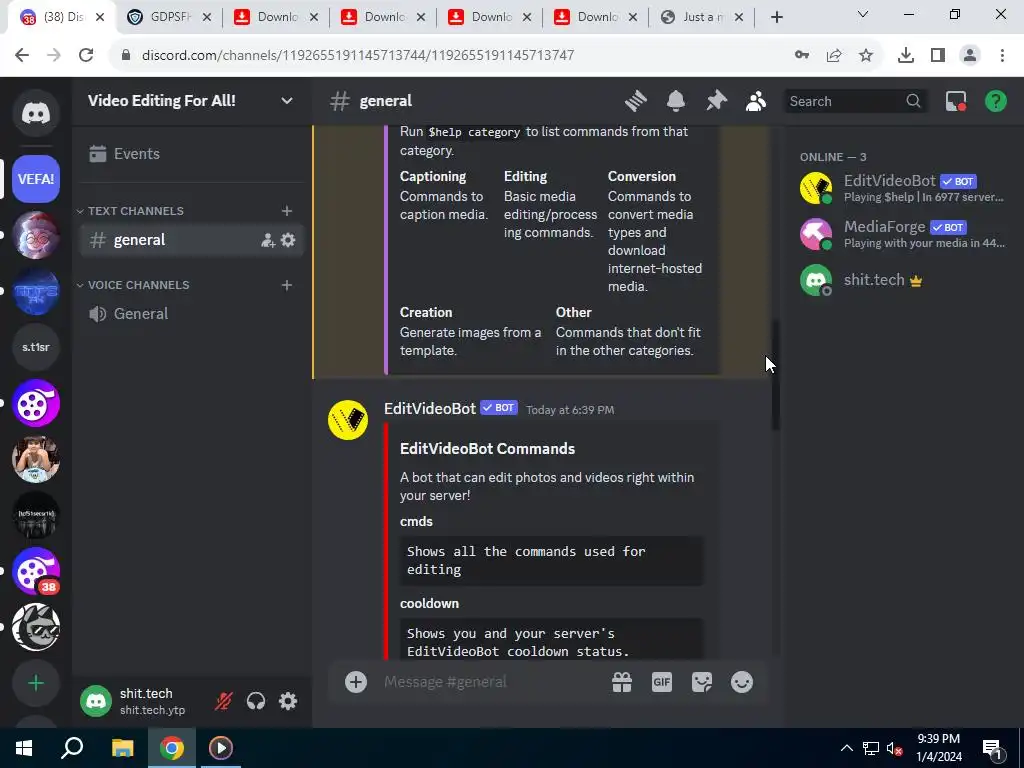Select the VEFA! server icon
Image resolution: width=1024 pixels, height=768 pixels.
pos(36,179)
